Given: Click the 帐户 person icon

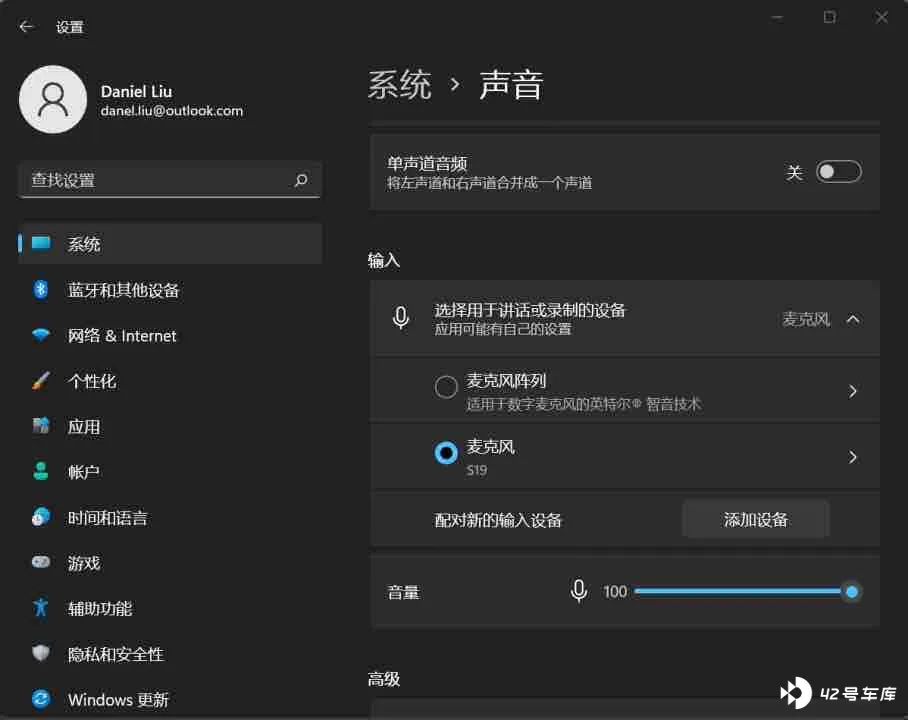Looking at the screenshot, I should (x=41, y=472).
